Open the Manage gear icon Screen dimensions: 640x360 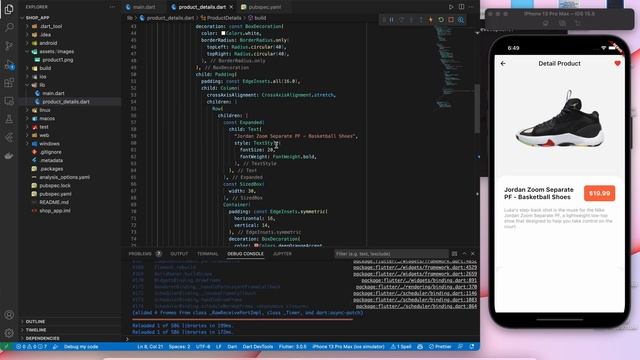coord(9,333)
